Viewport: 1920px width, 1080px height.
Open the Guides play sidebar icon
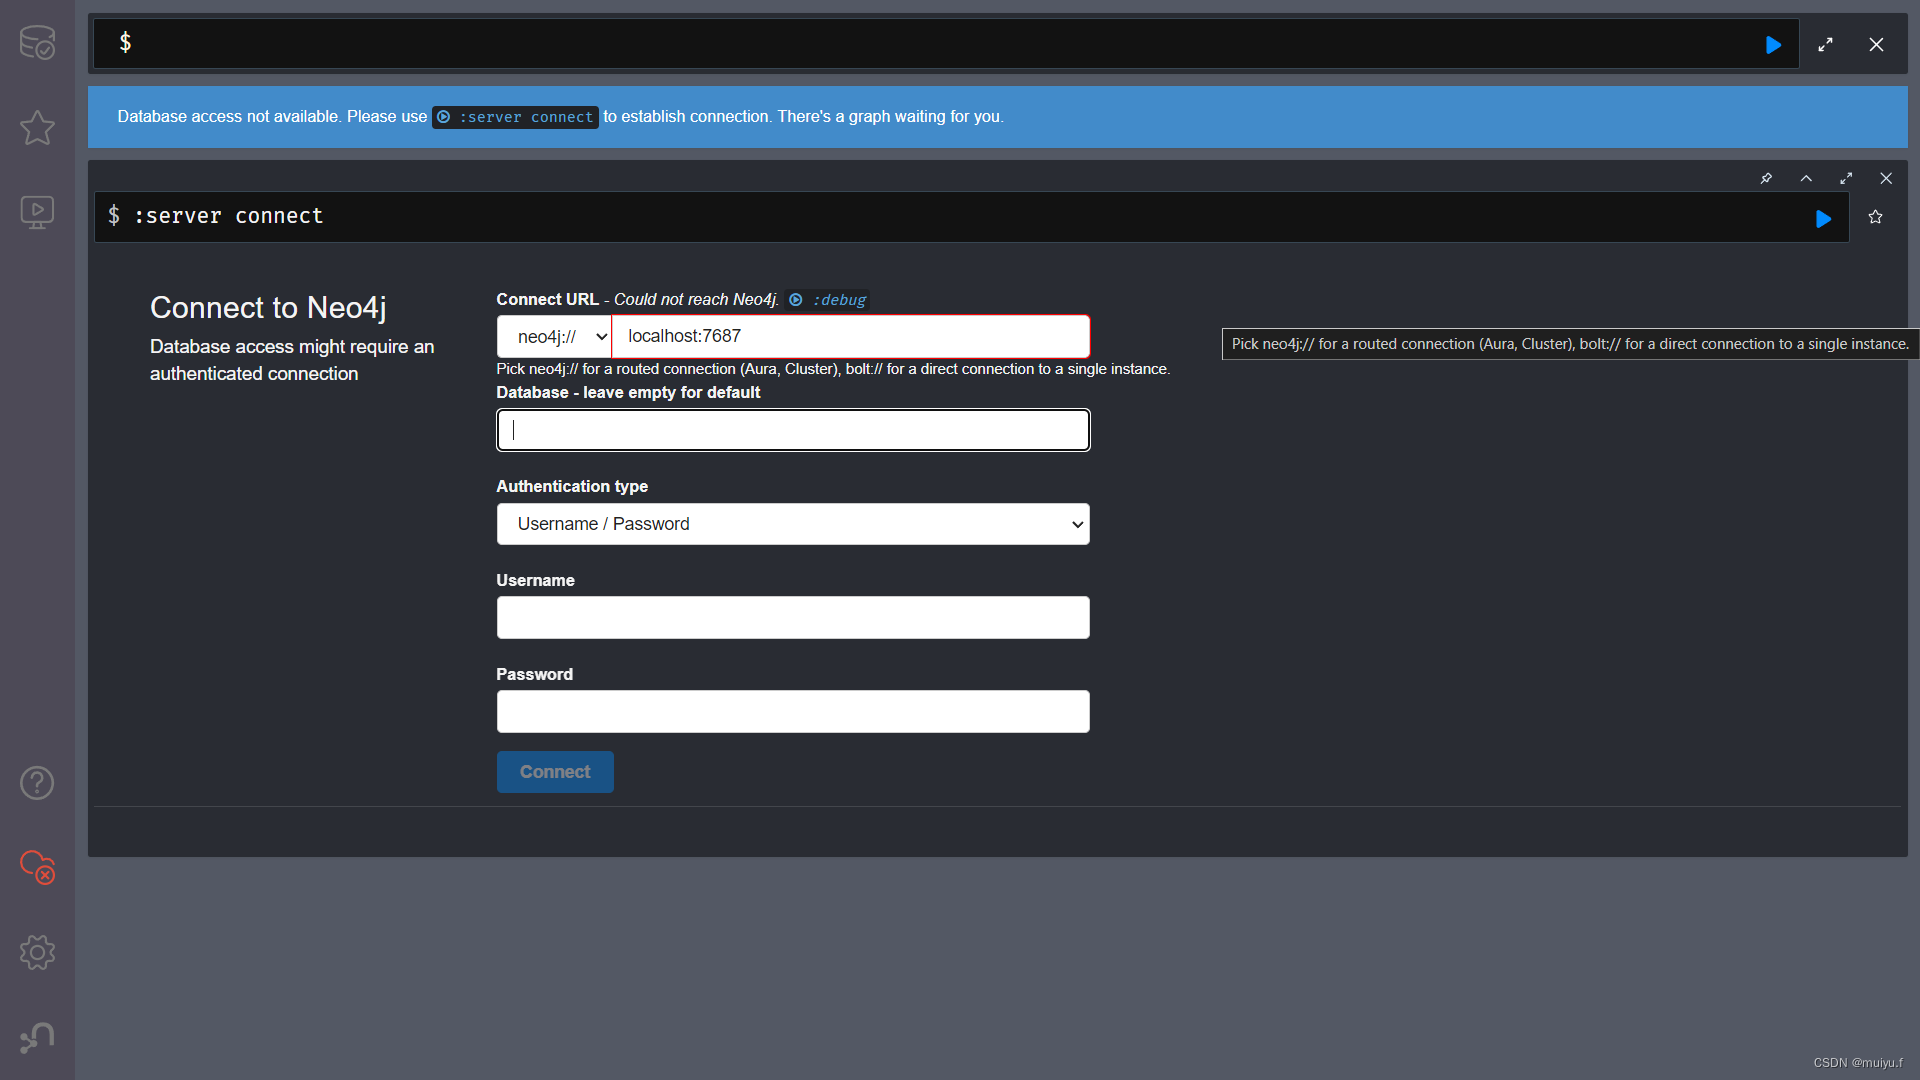[37, 212]
